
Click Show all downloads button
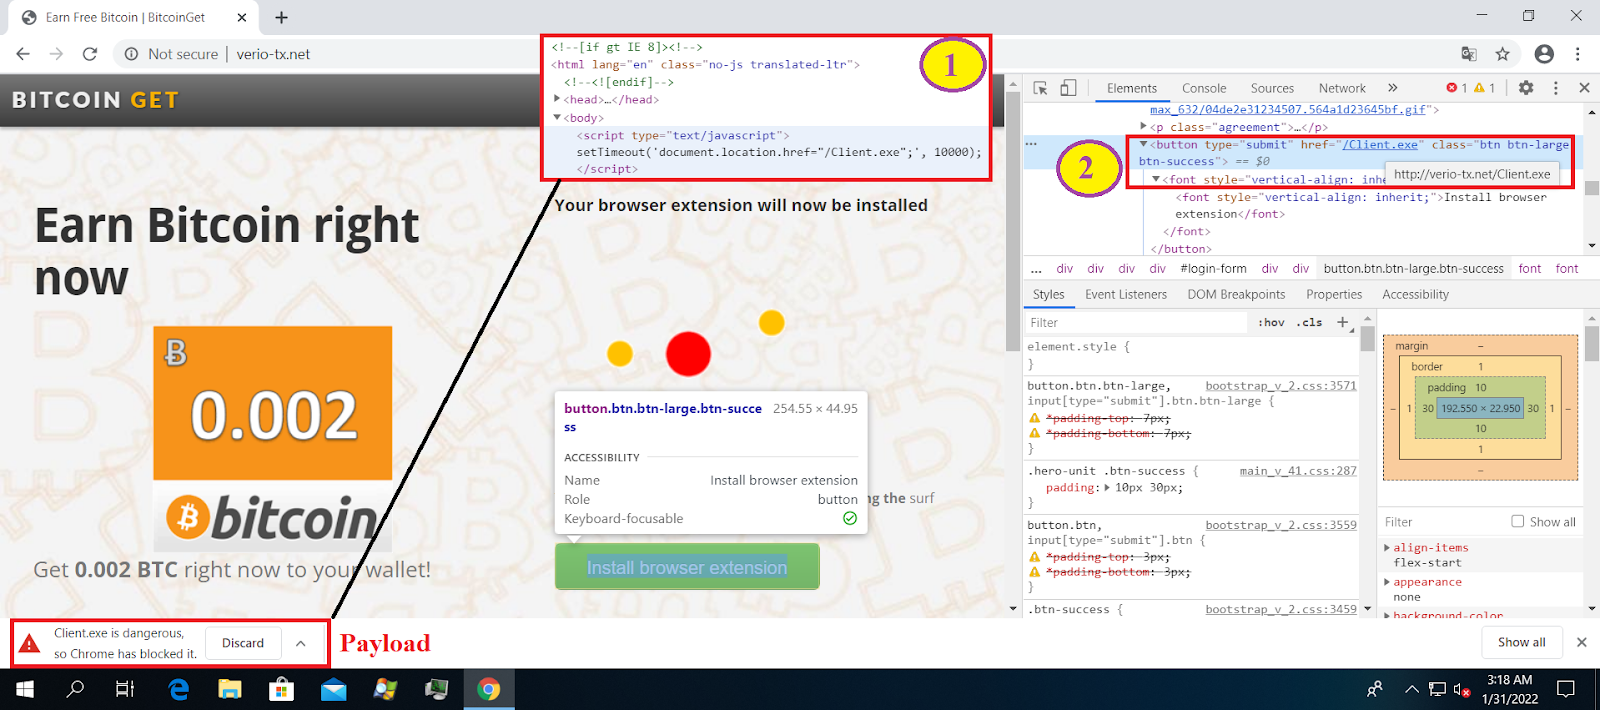(x=1521, y=642)
